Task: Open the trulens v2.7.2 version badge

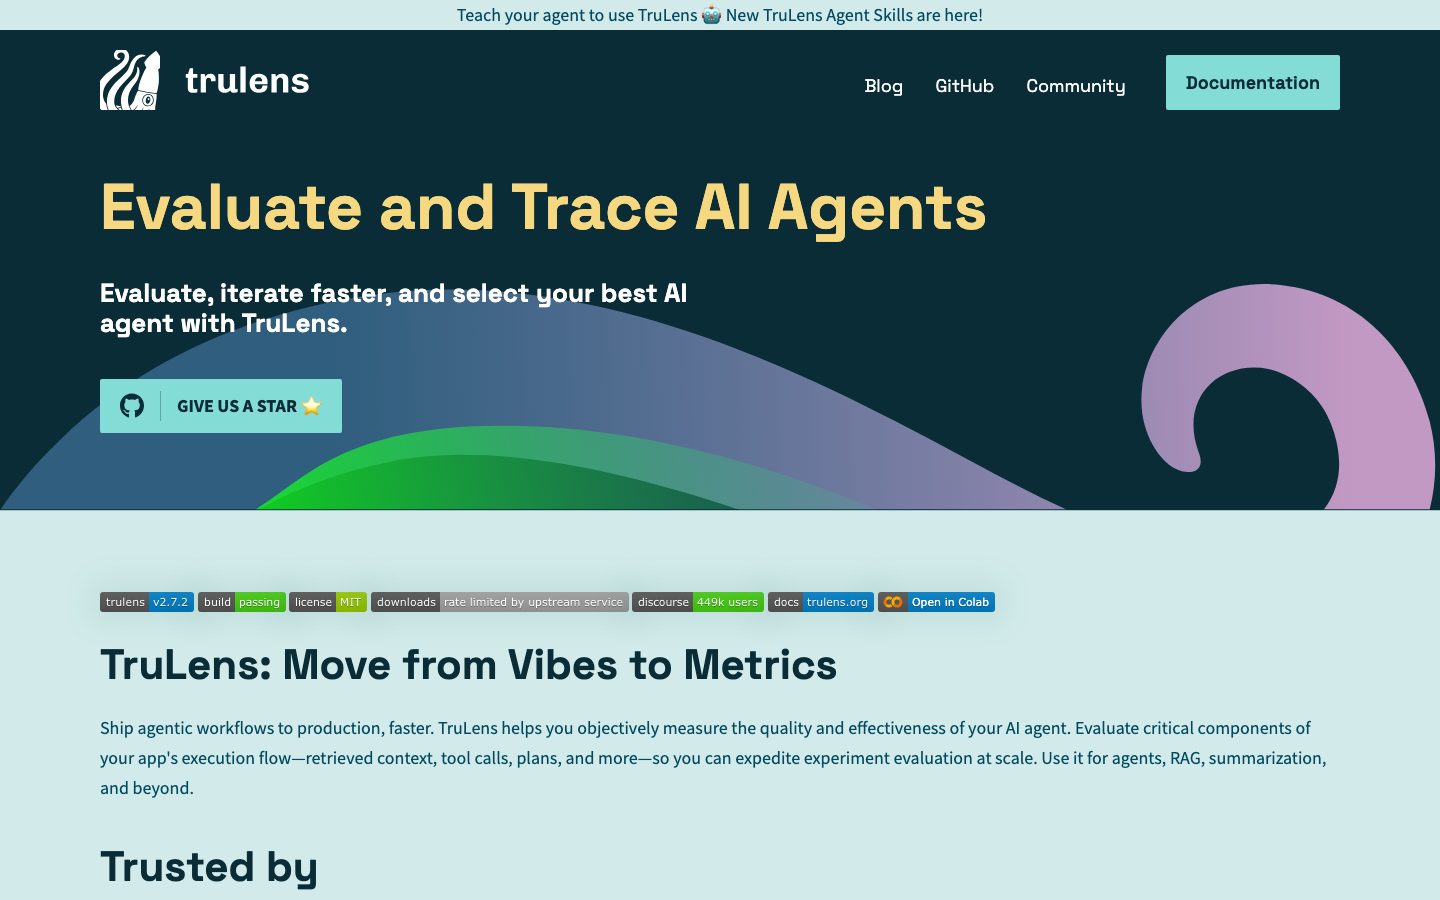Action: coord(147,602)
